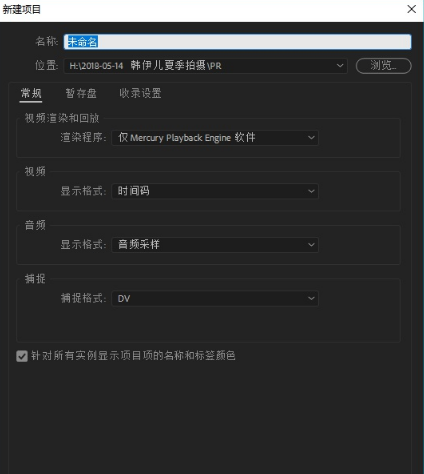Click the 浏览 browse button
Screen dimensions: 424x474
(384, 66)
